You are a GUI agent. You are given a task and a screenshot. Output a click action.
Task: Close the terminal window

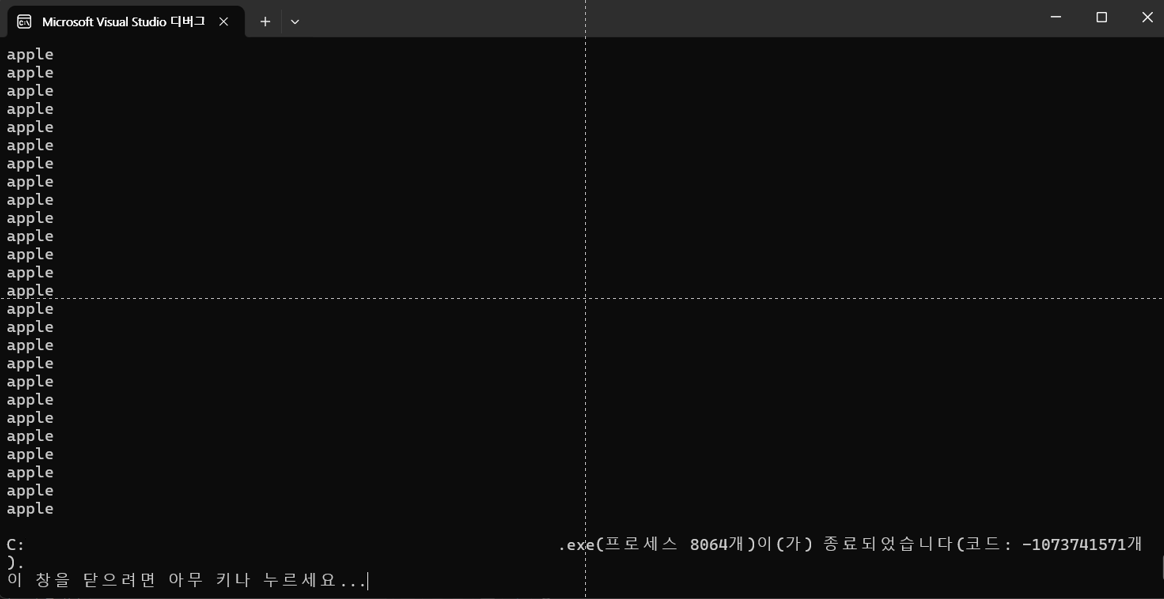coord(1146,18)
